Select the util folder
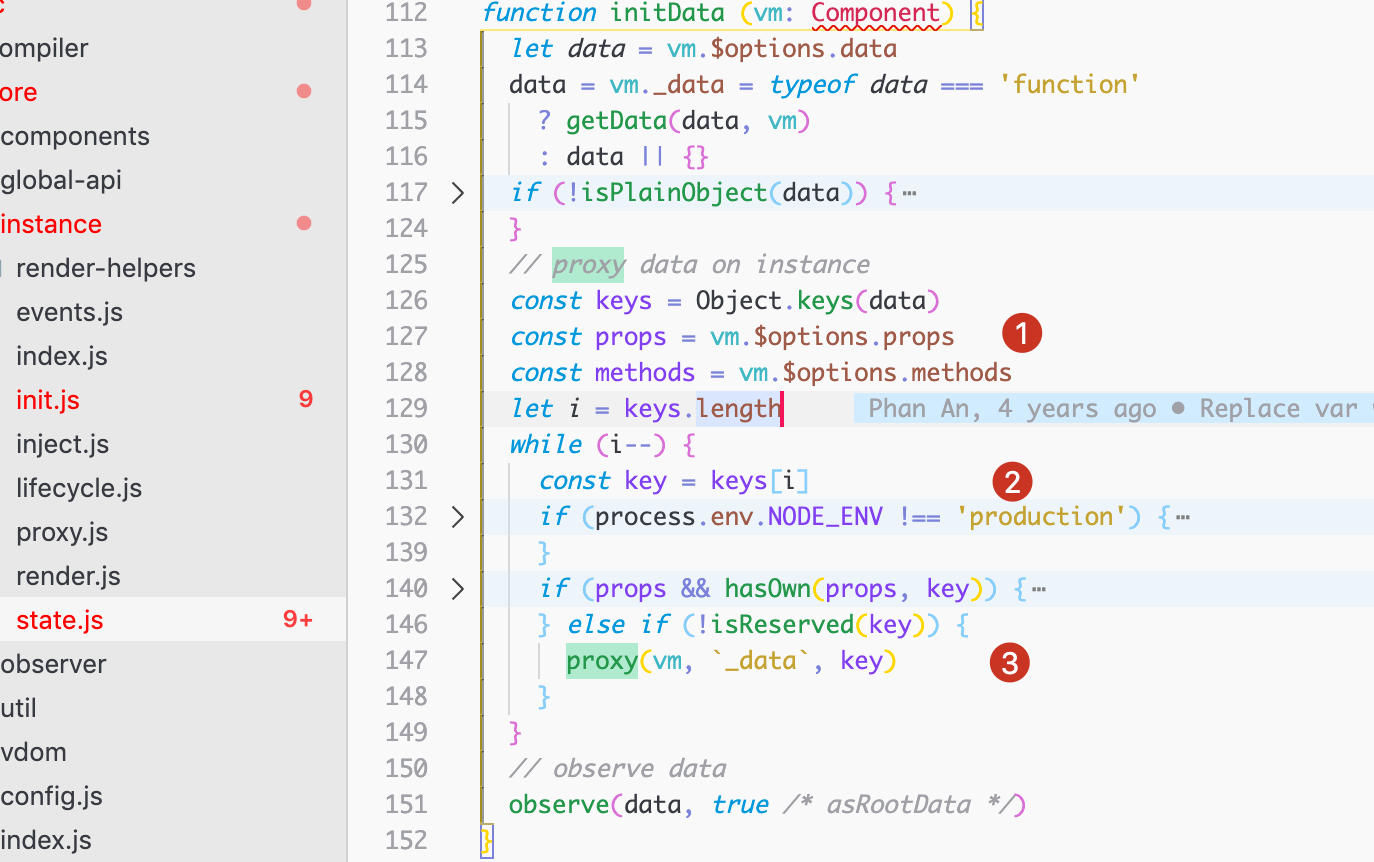The width and height of the screenshot is (1374, 862). (18, 708)
